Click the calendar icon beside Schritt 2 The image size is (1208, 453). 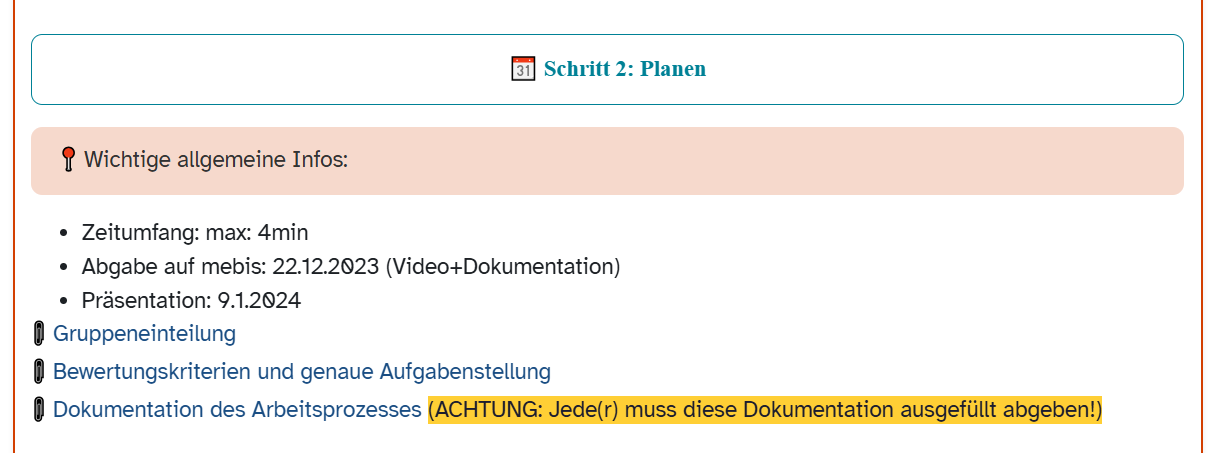pos(523,69)
